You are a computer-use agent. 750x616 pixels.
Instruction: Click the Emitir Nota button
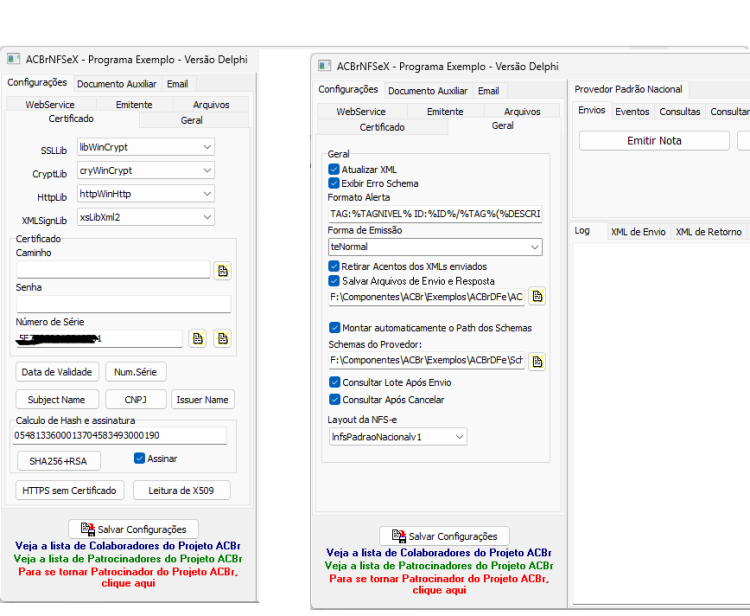coord(654,141)
